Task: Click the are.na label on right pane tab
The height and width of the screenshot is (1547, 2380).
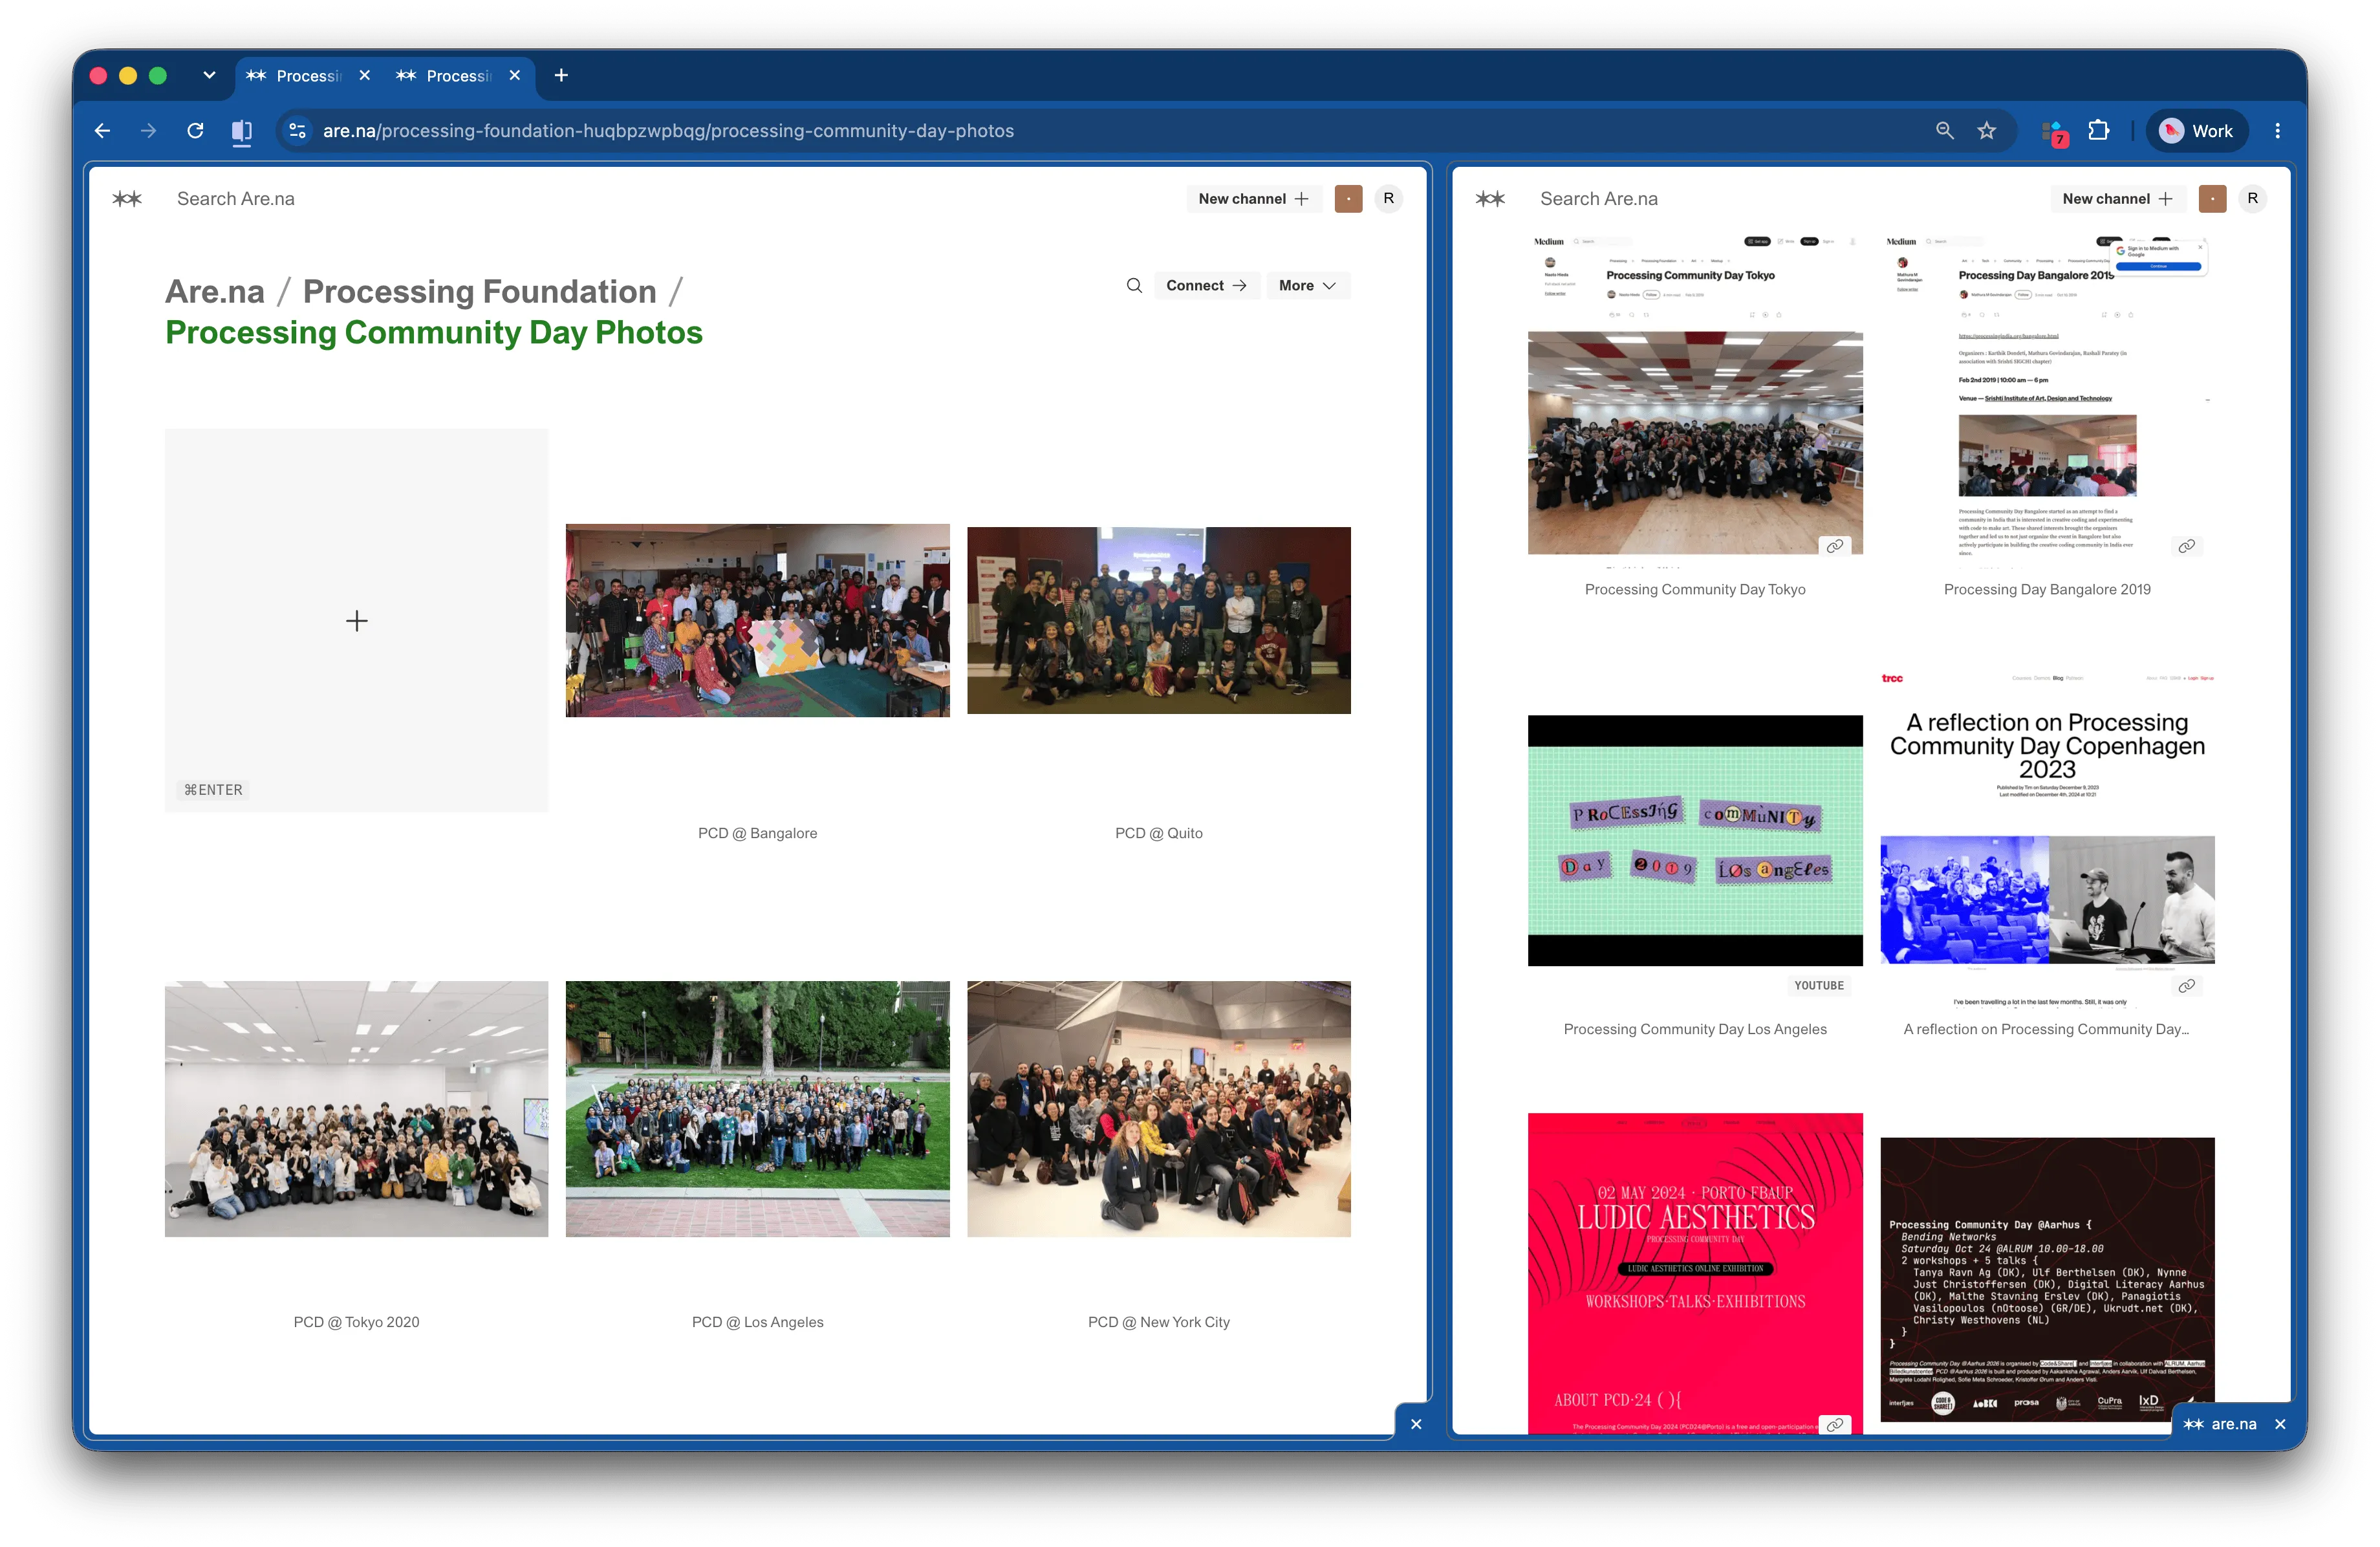Action: 2233,1424
